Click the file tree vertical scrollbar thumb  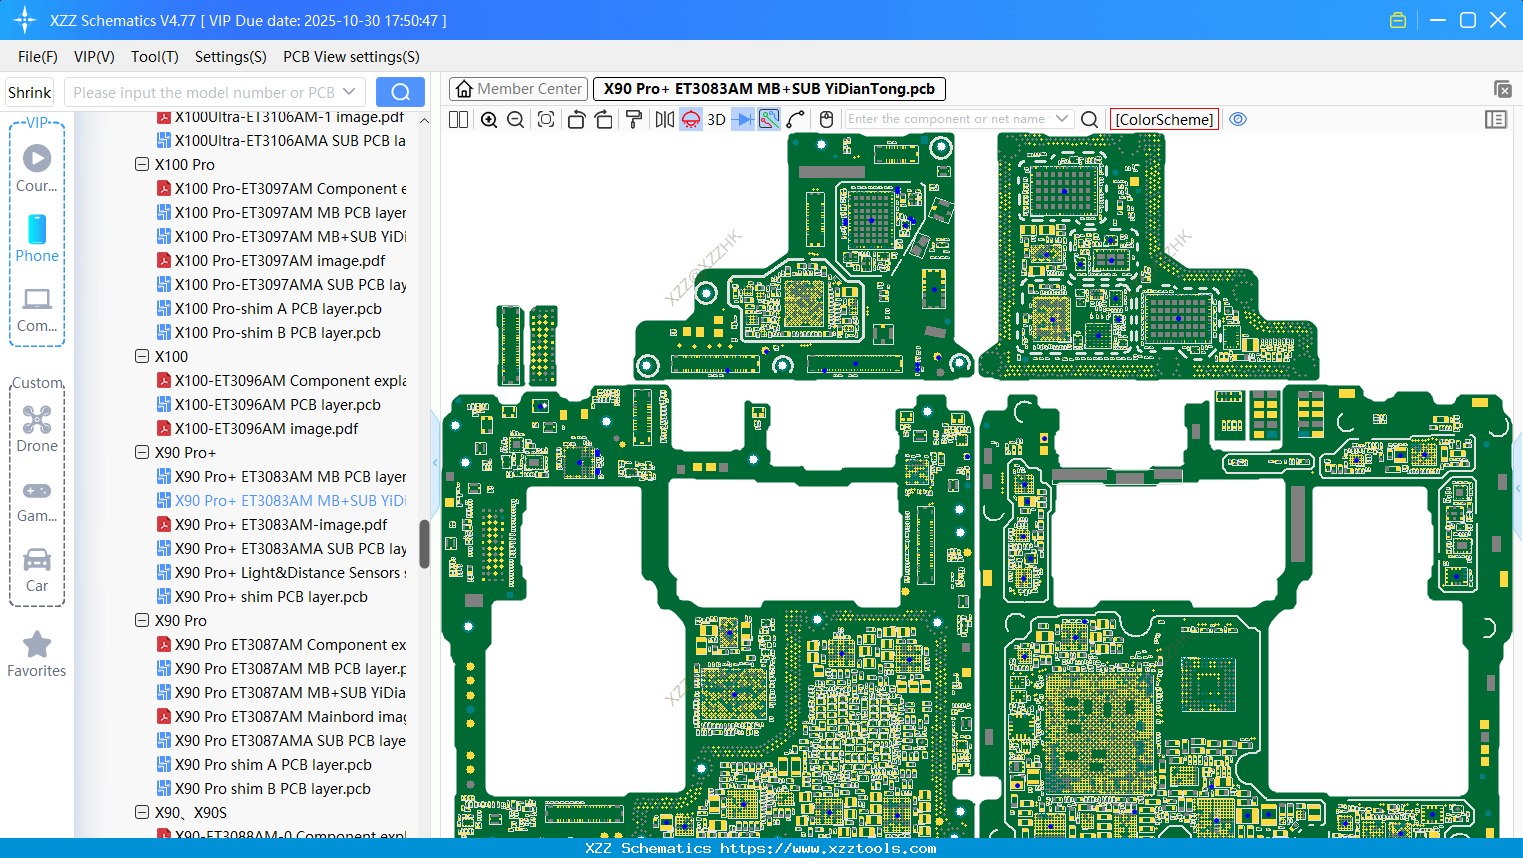coord(424,544)
